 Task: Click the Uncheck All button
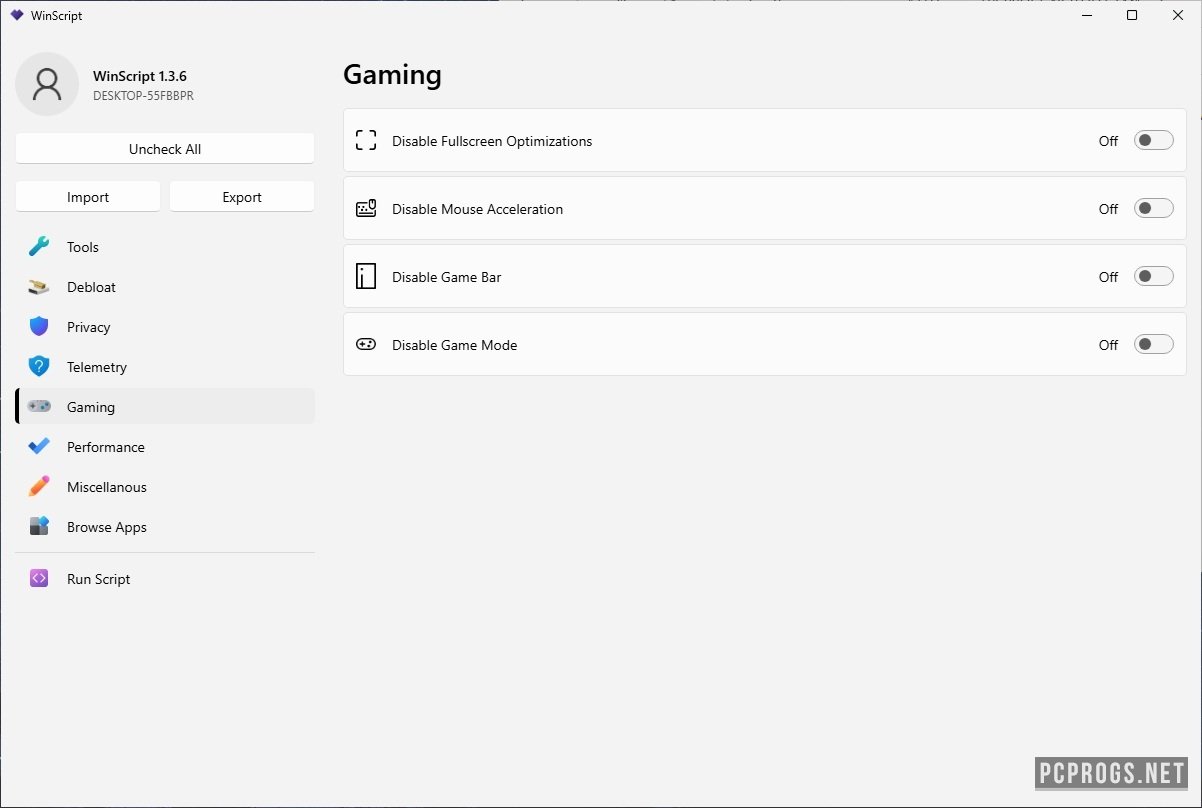point(165,149)
